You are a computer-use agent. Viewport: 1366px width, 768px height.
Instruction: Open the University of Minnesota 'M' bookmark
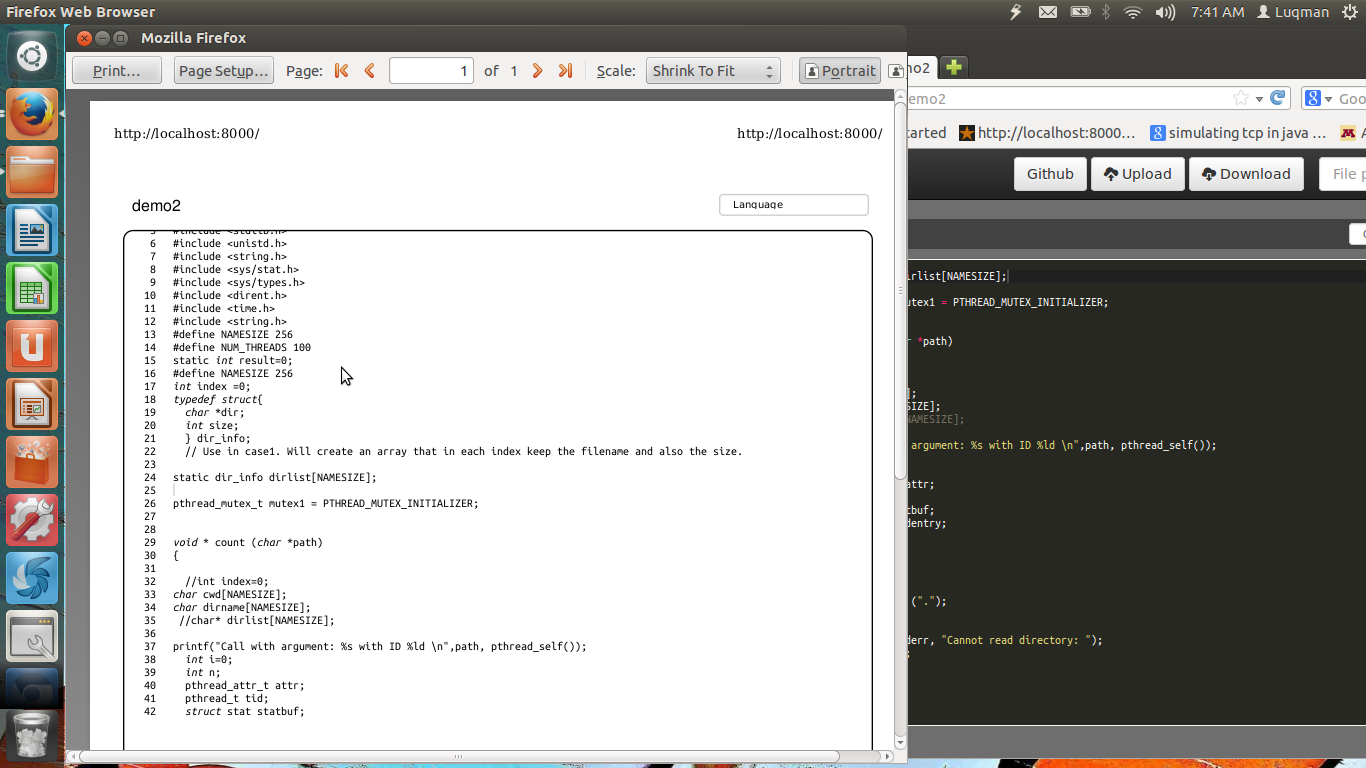click(x=1348, y=133)
